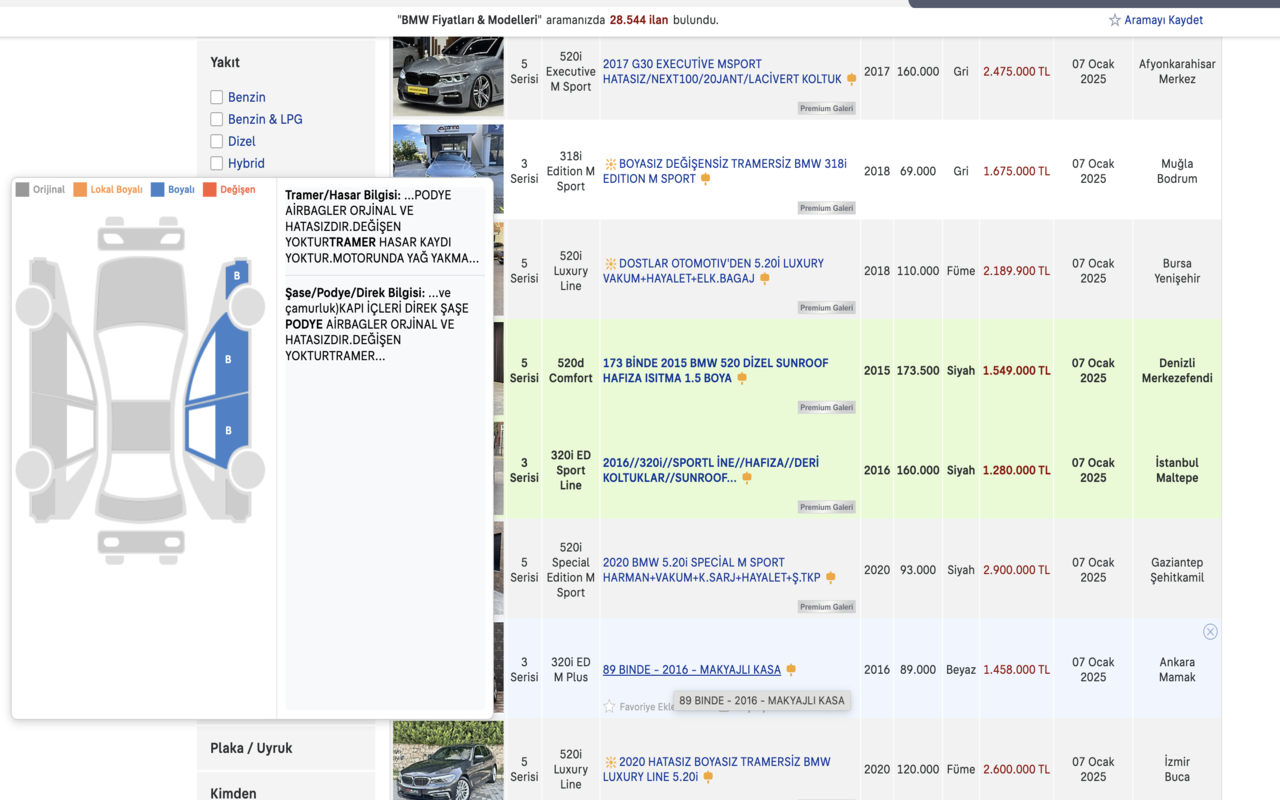This screenshot has height=800, width=1280.
Task: Click the Favoriye Ekle star icon
Action: (x=609, y=706)
